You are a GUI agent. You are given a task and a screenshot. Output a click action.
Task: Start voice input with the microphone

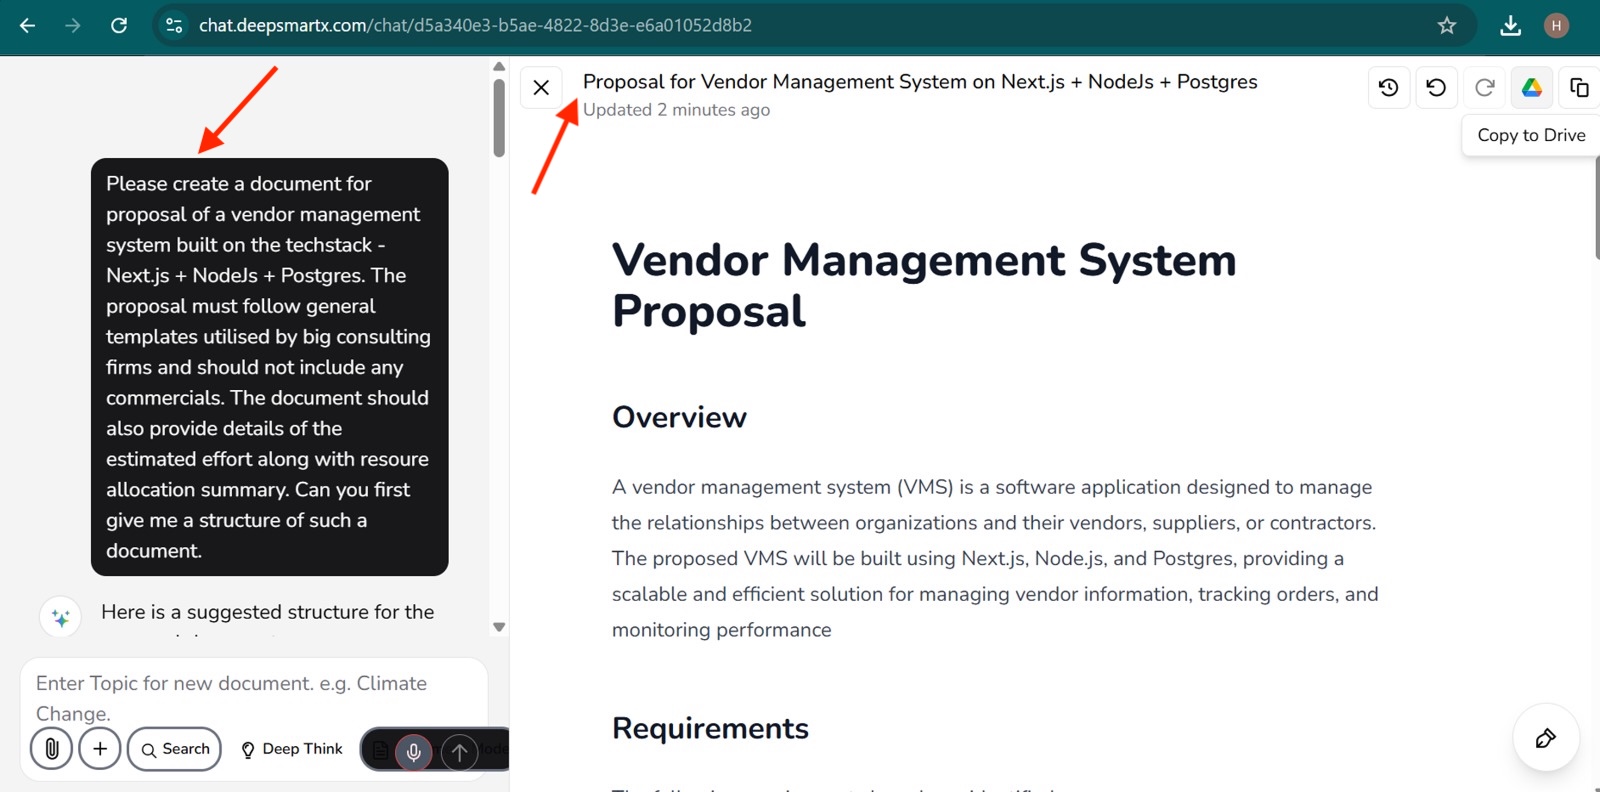coord(413,751)
